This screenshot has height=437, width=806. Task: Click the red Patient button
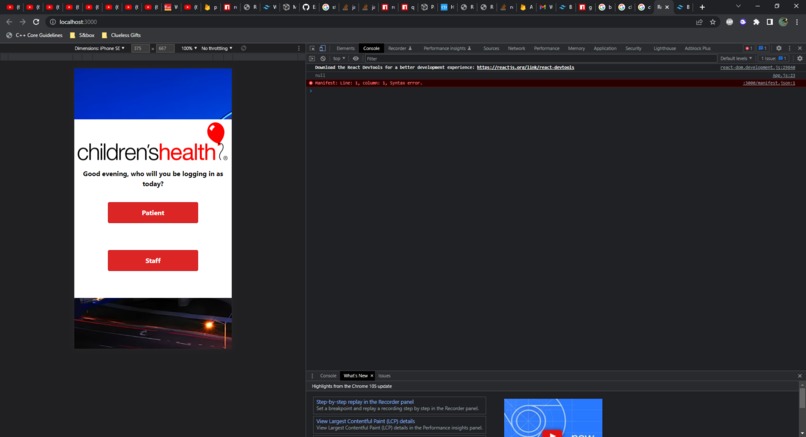coord(153,212)
